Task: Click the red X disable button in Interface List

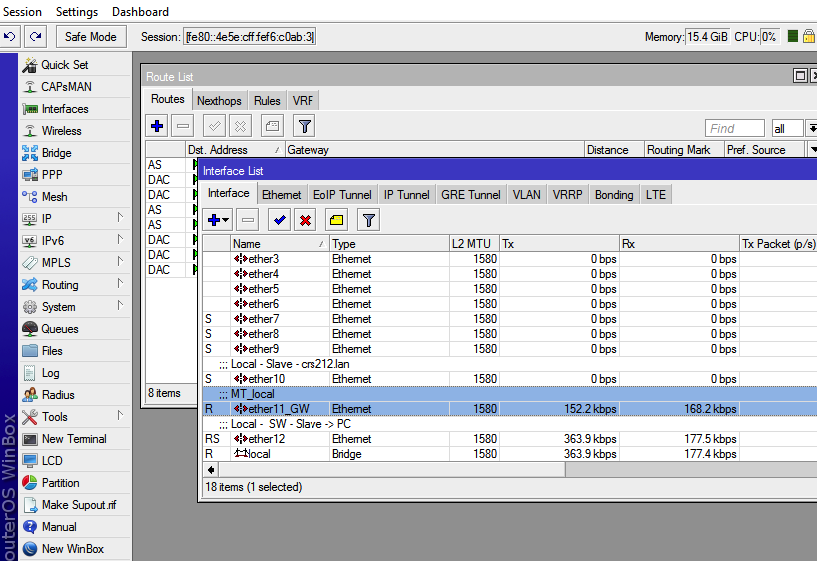Action: click(305, 220)
